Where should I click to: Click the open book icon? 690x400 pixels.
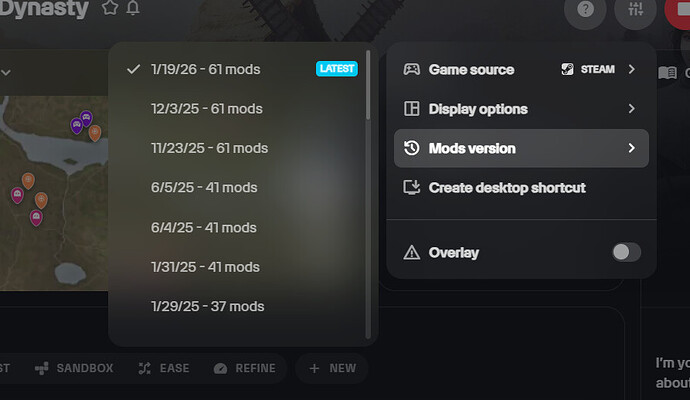tap(667, 73)
